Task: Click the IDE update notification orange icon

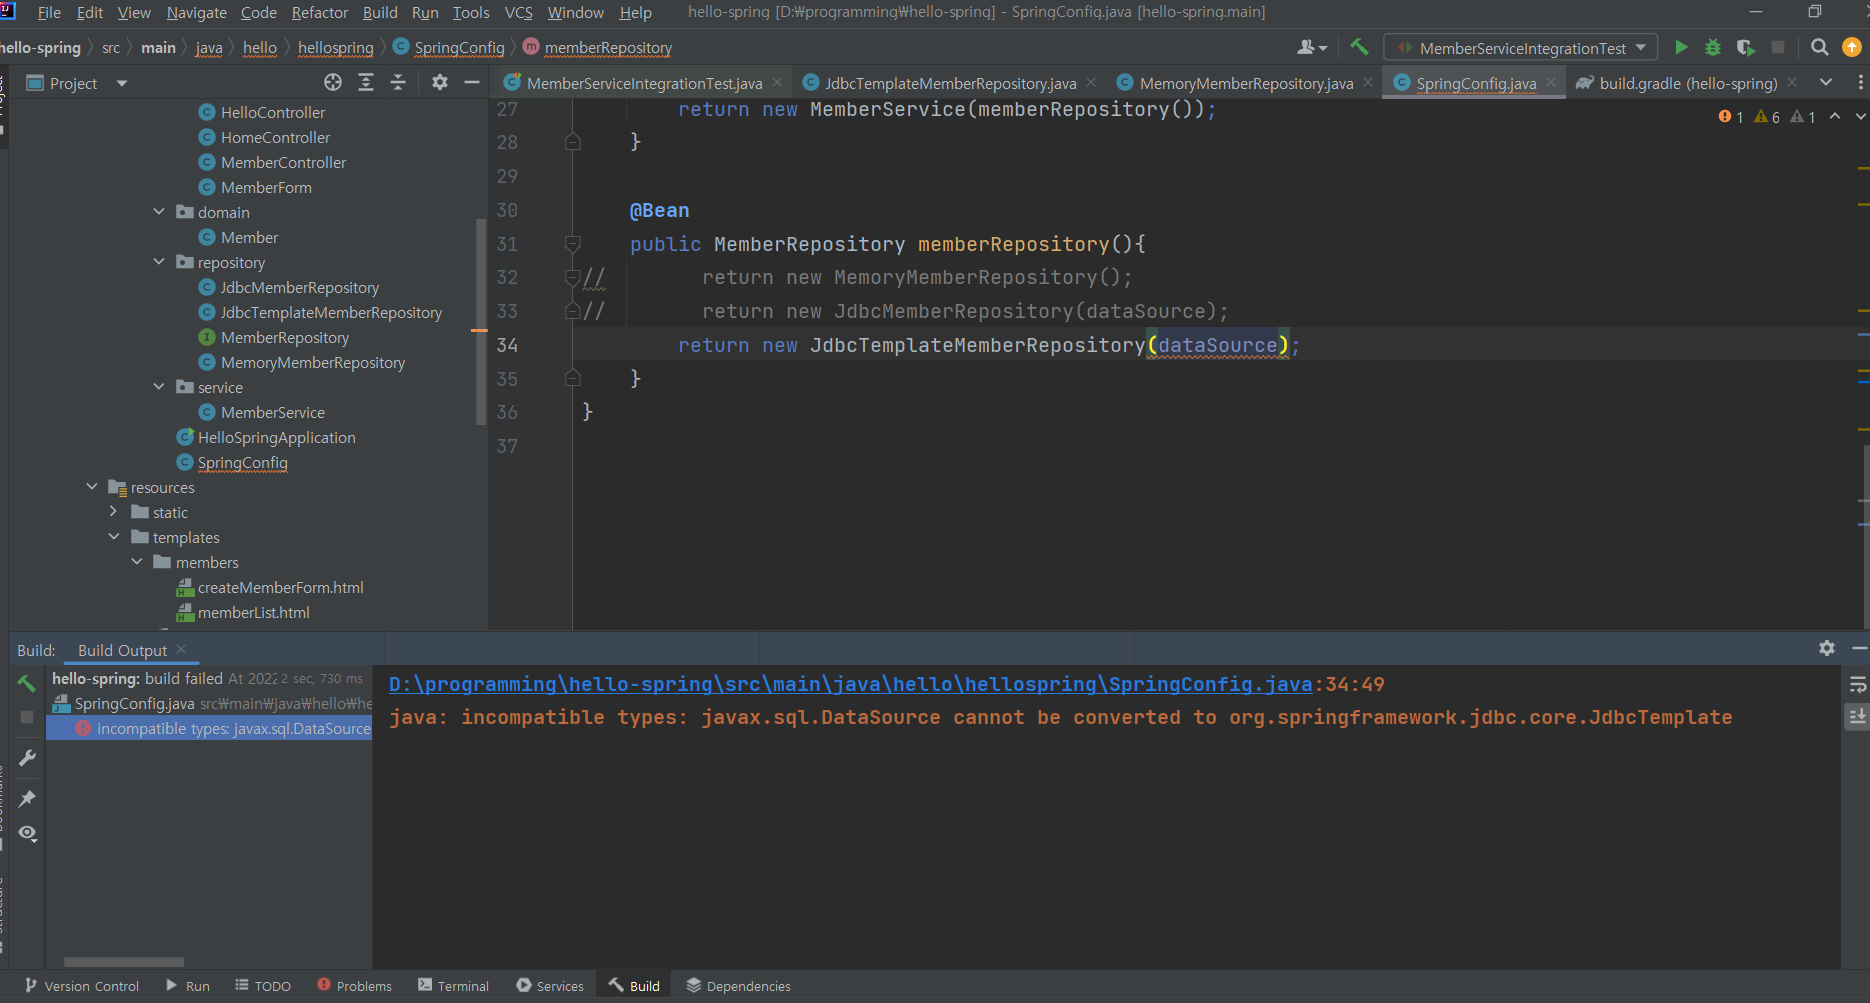Action: (x=1852, y=47)
